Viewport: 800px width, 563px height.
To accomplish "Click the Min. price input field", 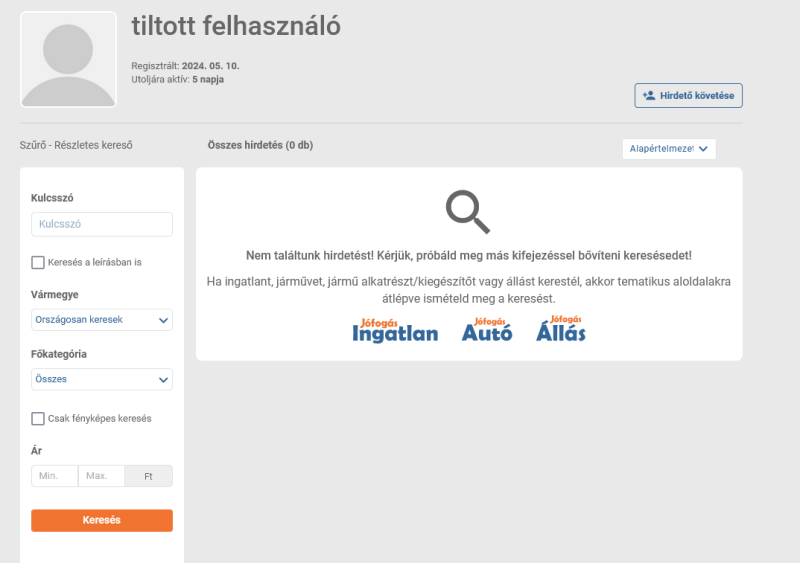I will (x=55, y=476).
